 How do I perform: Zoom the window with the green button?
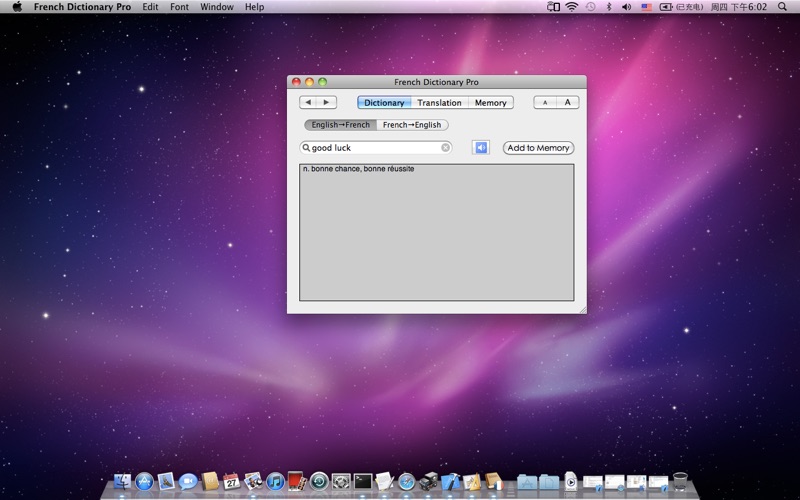(x=322, y=82)
